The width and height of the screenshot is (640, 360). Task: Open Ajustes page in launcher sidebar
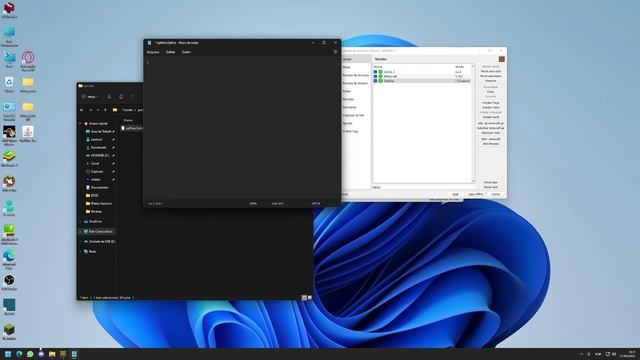click(347, 123)
